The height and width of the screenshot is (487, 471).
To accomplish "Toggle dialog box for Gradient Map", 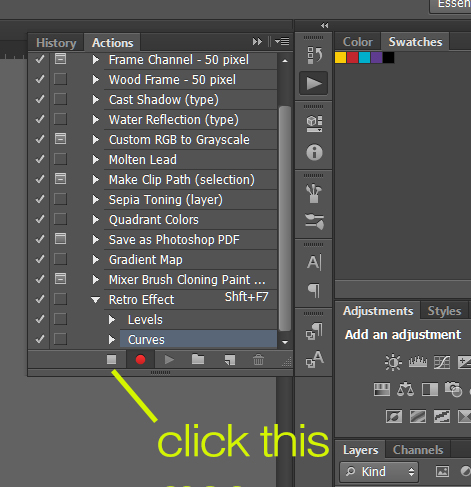I will (x=60, y=259).
